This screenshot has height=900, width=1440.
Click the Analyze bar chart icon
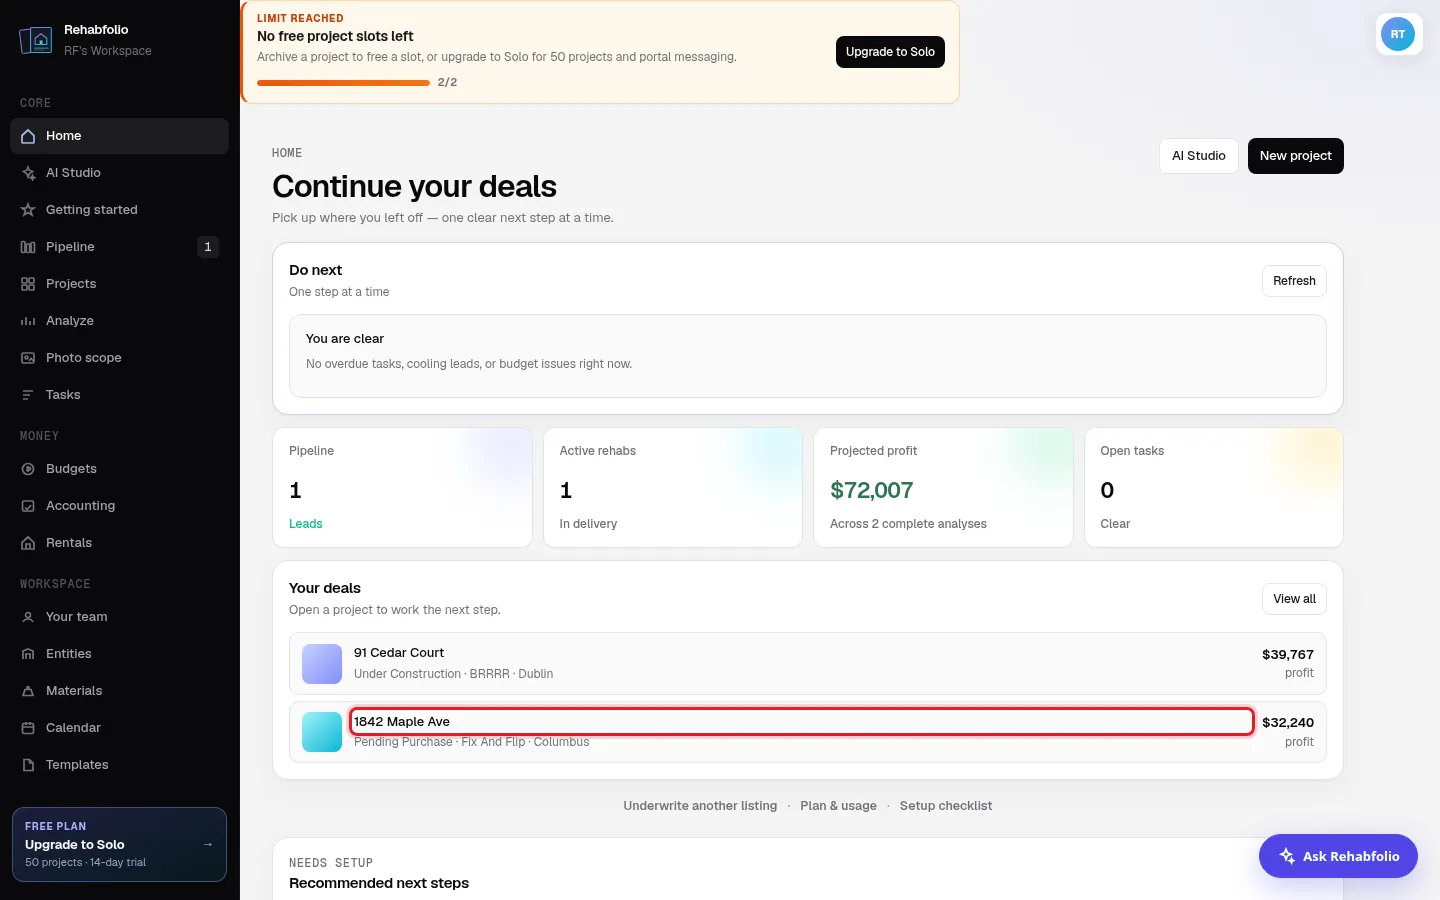(x=28, y=321)
